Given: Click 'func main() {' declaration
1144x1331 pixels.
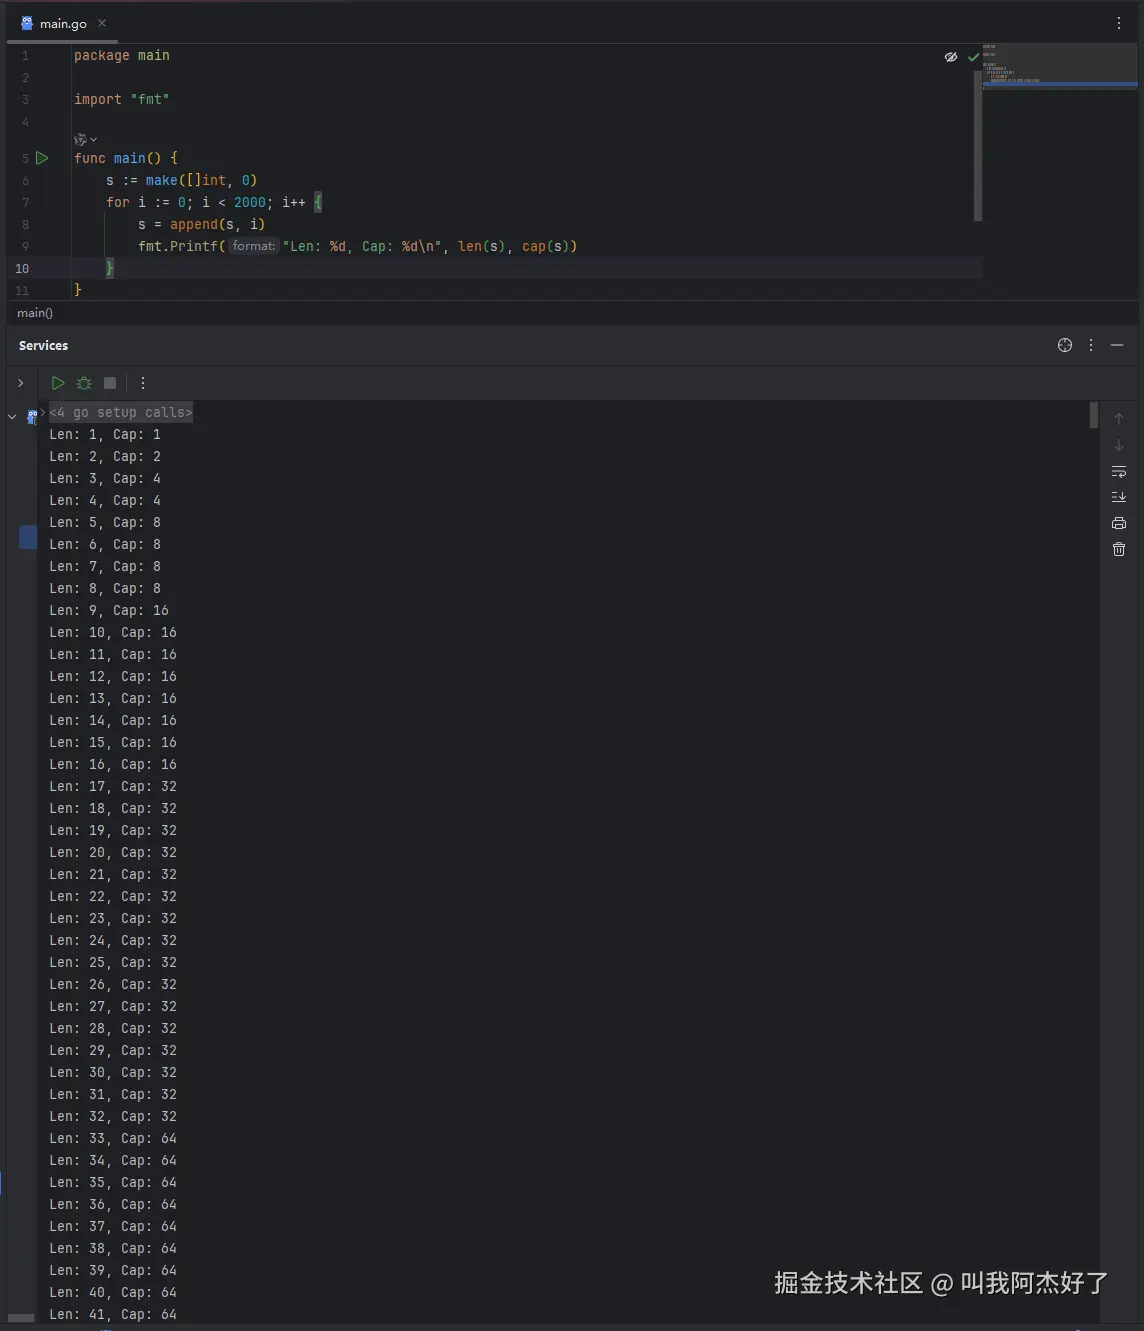Looking at the screenshot, I should tap(126, 158).
